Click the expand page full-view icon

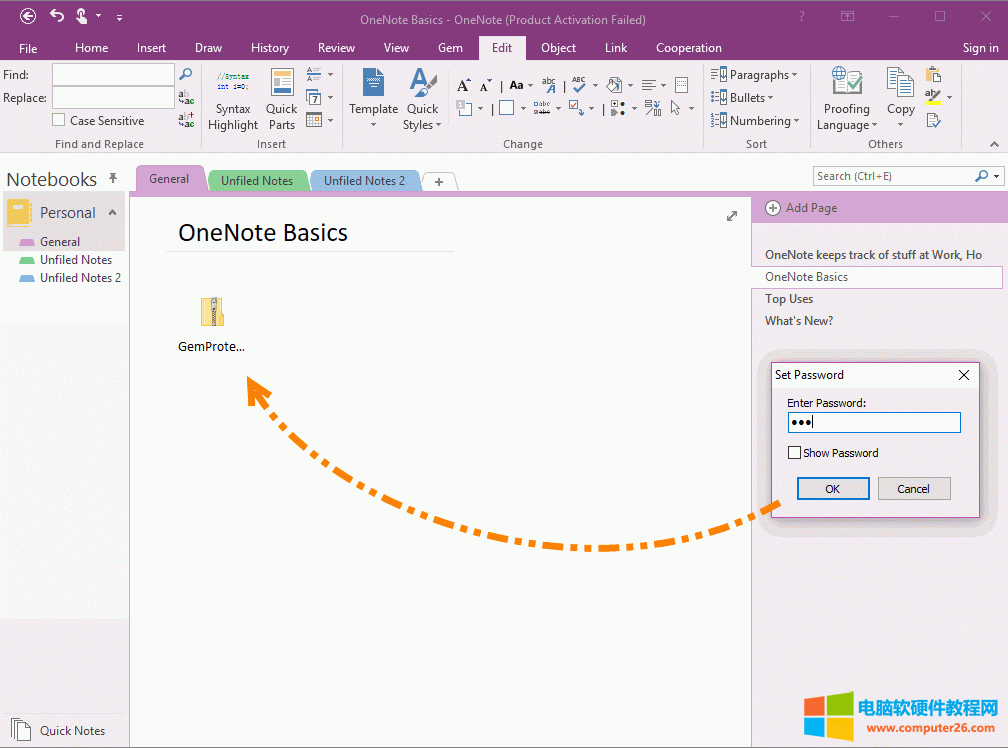[731, 216]
